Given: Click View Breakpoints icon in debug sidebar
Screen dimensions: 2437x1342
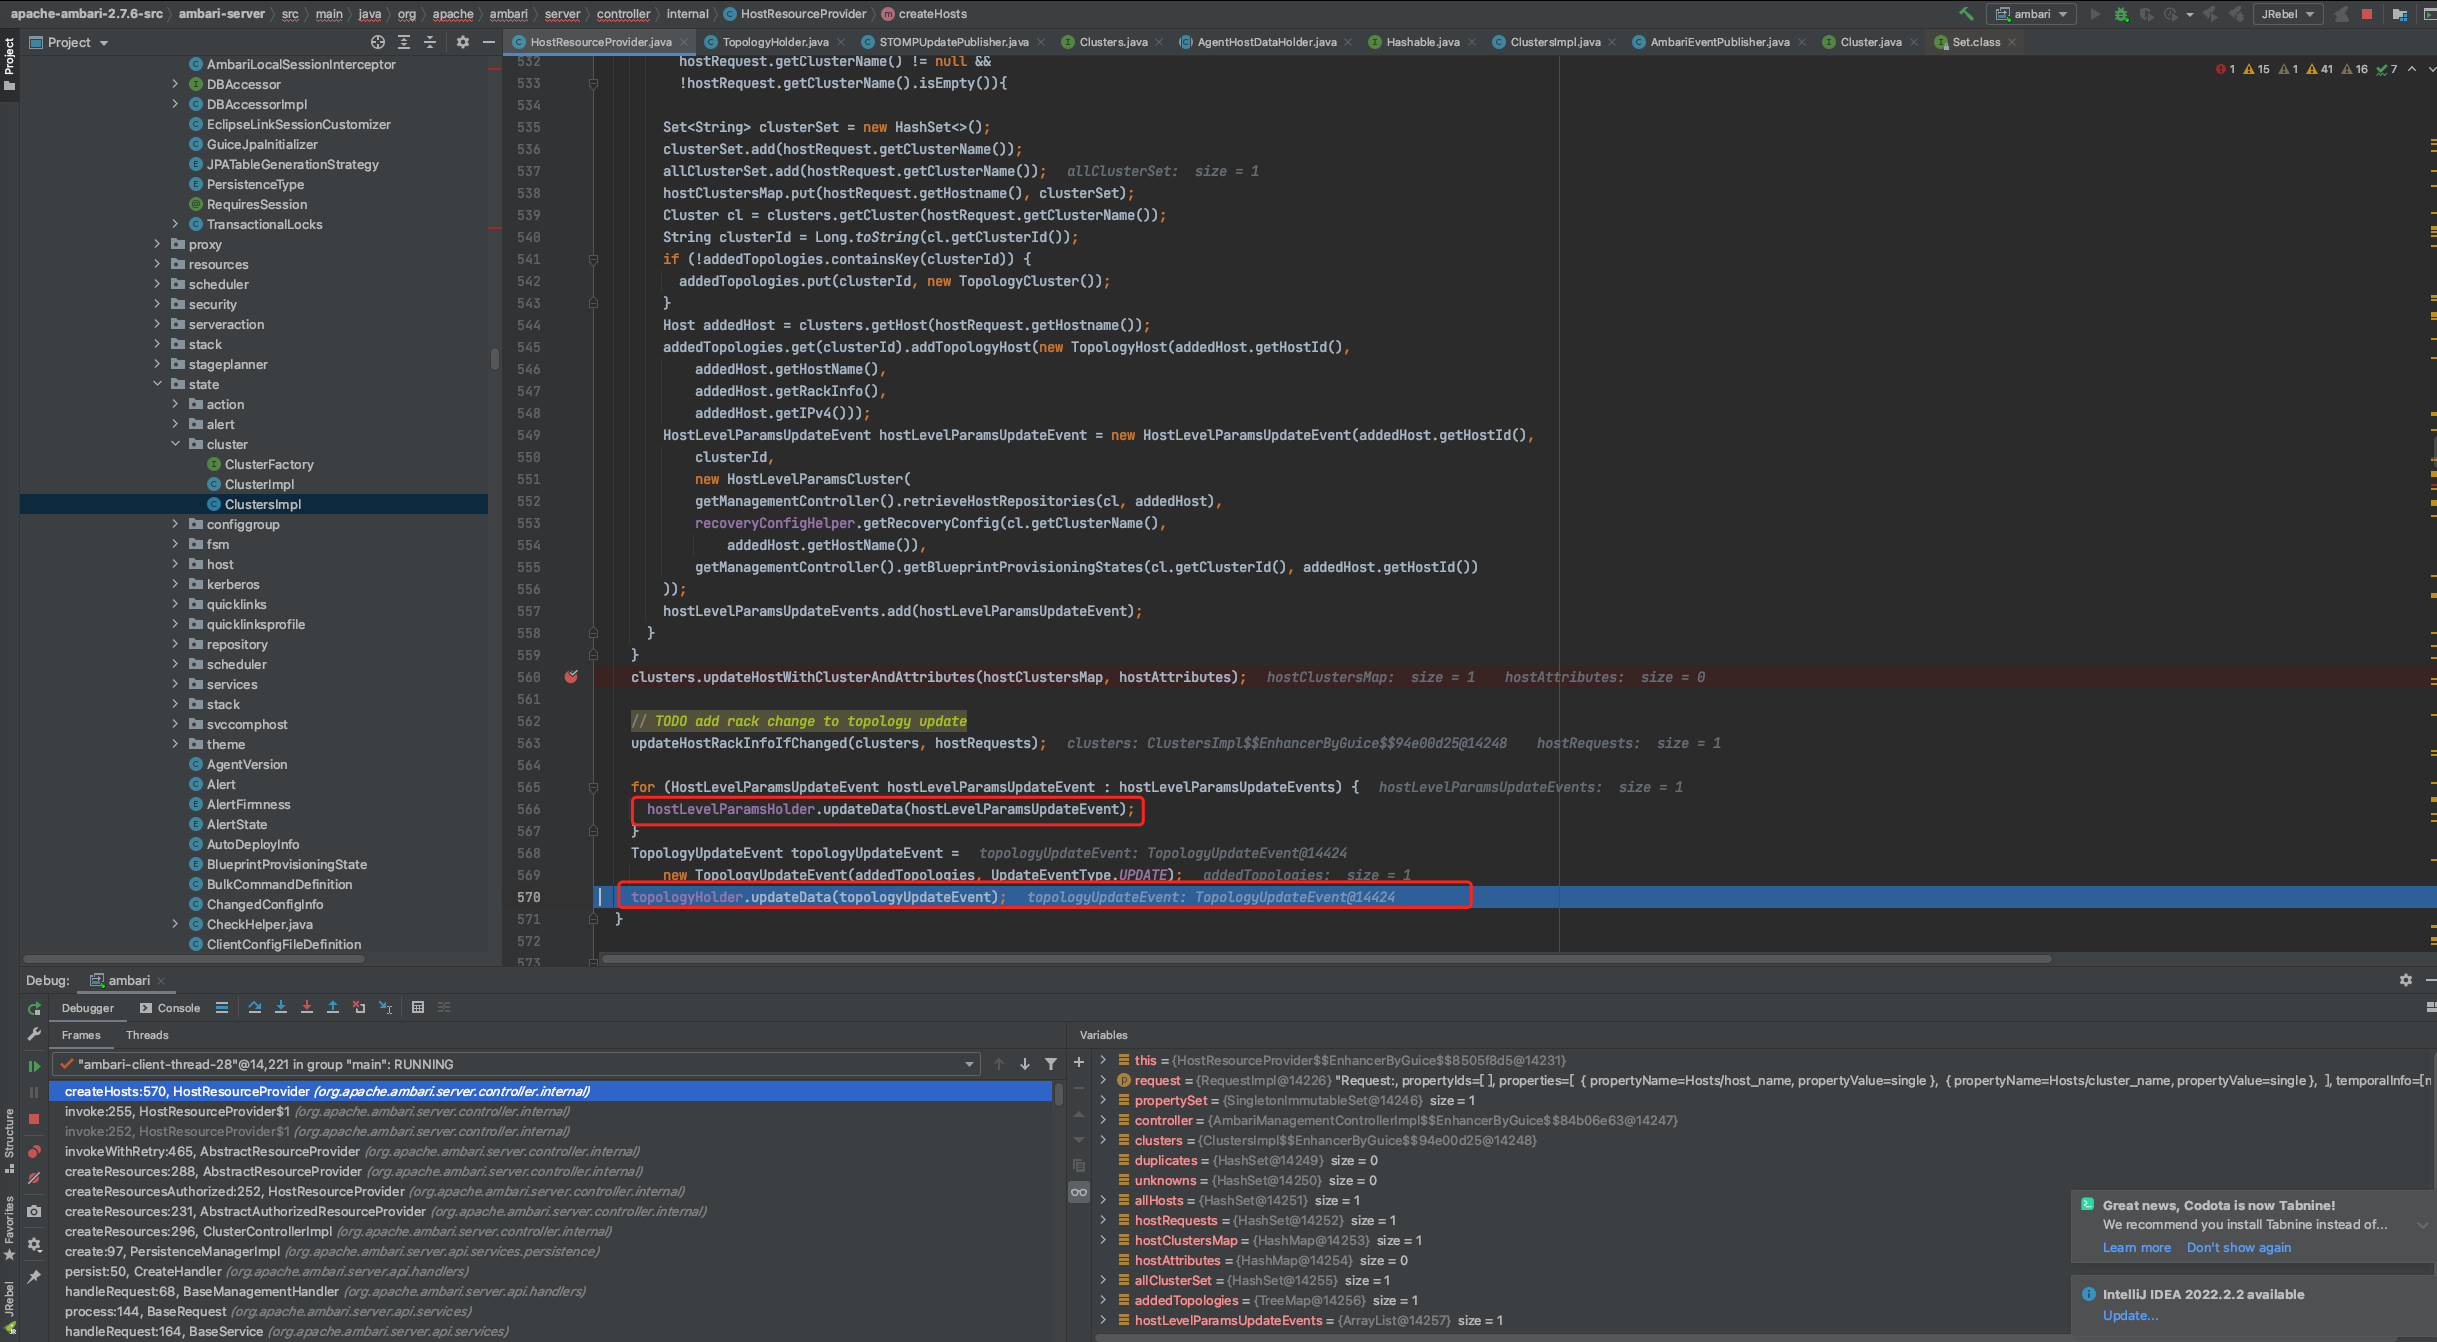Looking at the screenshot, I should [x=34, y=1151].
